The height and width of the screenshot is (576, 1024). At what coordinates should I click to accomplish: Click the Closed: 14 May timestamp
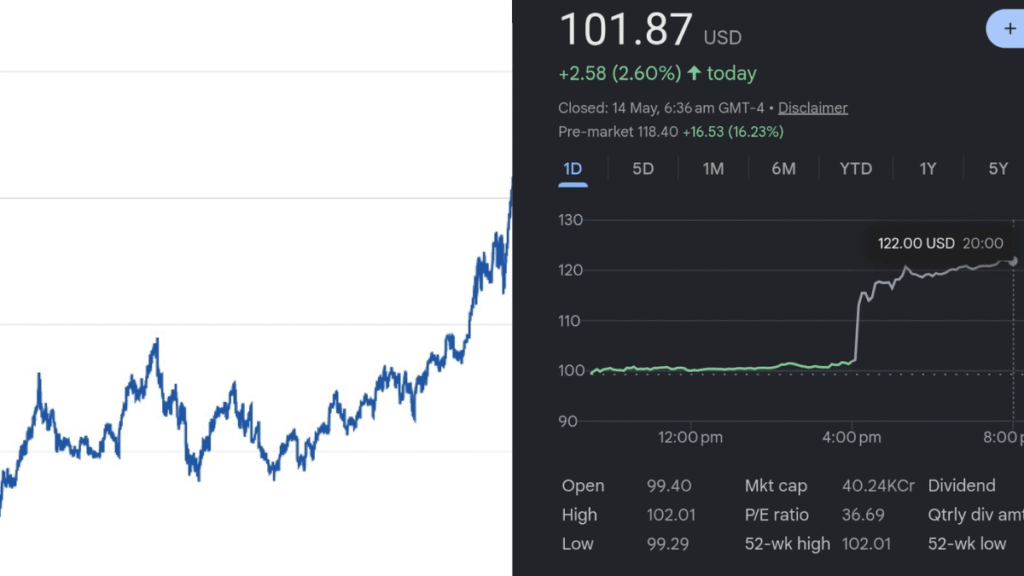tap(661, 108)
